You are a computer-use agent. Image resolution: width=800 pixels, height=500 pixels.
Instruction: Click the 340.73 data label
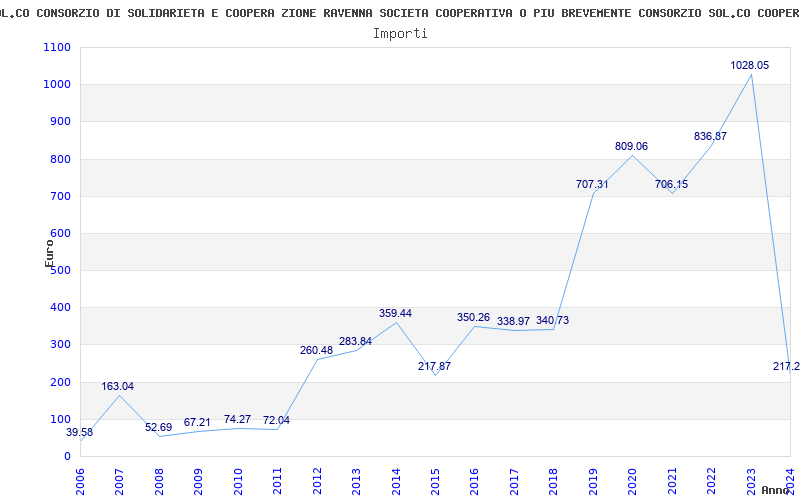[552, 320]
